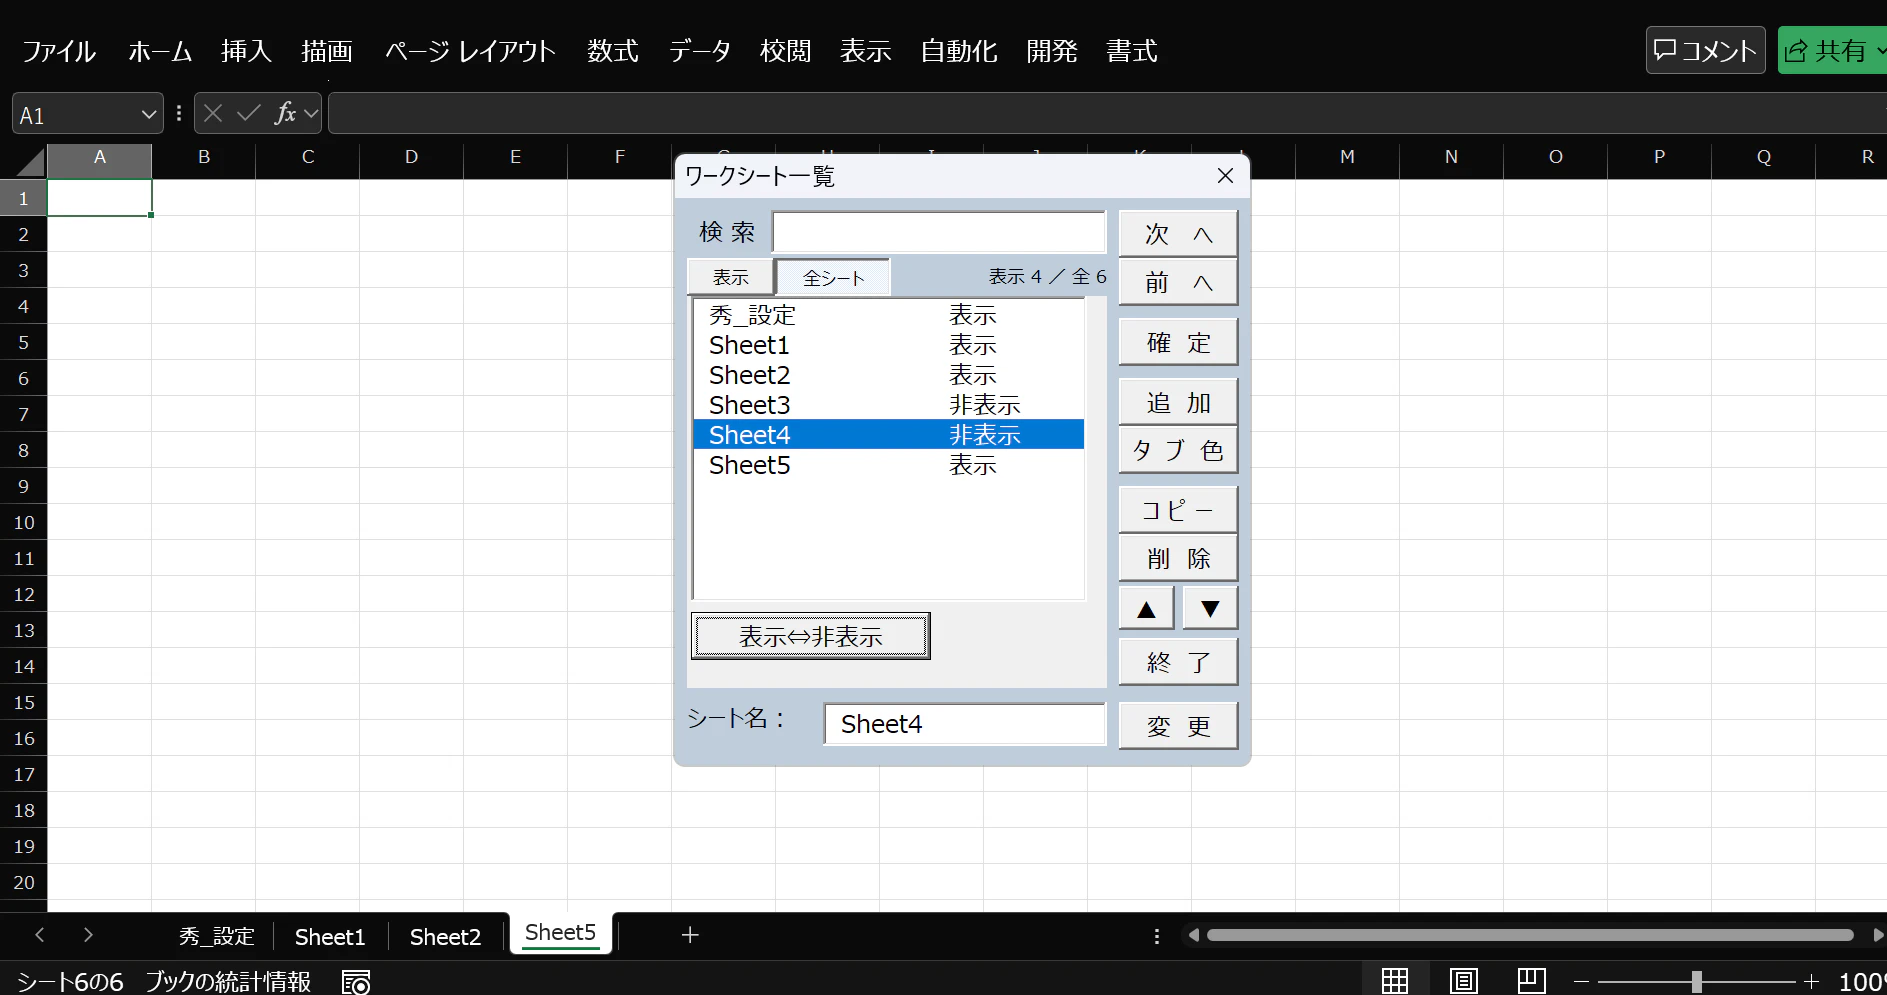The width and height of the screenshot is (1887, 995).
Task: Expand the fx function dropdown chevron
Action: [x=311, y=114]
